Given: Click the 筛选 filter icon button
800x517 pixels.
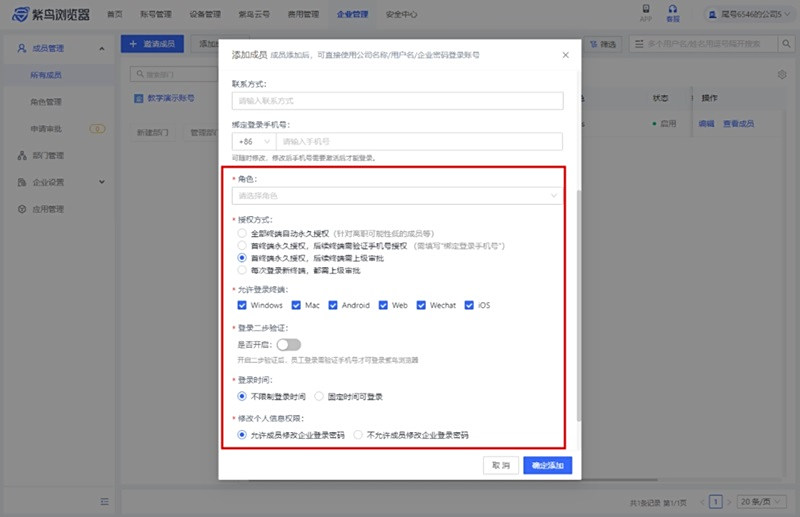Looking at the screenshot, I should click(x=606, y=45).
